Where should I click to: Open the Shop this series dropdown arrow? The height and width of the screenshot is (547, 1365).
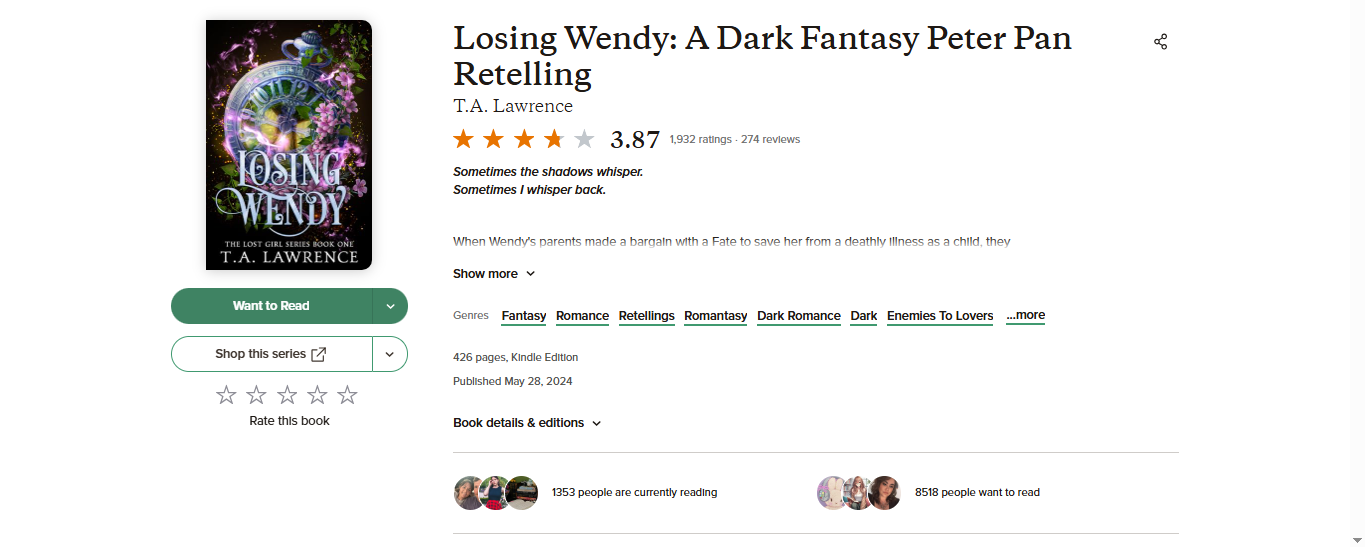(x=390, y=354)
